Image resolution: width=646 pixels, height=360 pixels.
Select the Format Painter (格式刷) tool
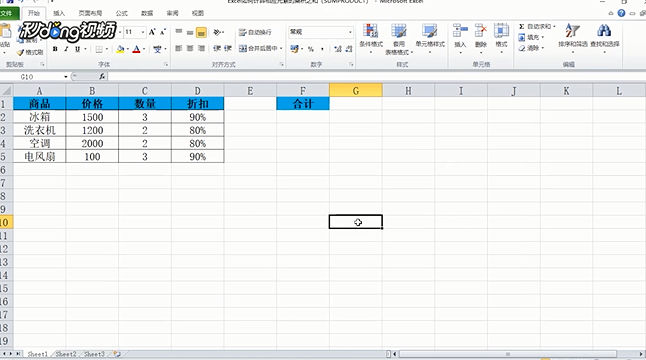pos(30,52)
